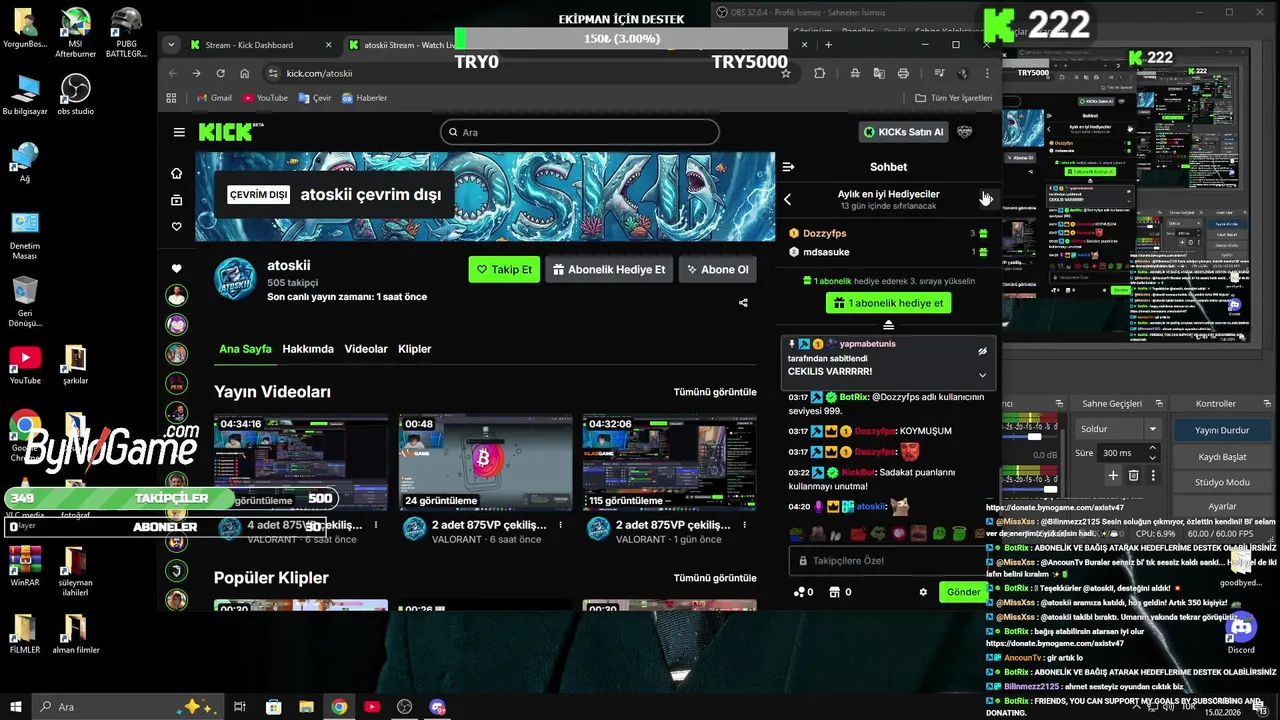Click the printer extension icon in Chrome

[903, 73]
